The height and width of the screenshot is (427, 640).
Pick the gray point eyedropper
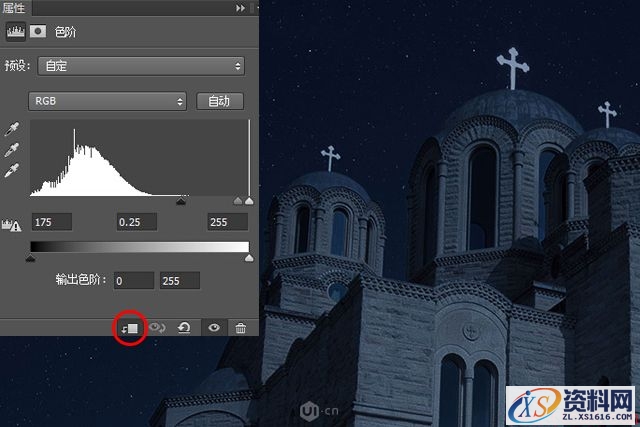point(13,150)
